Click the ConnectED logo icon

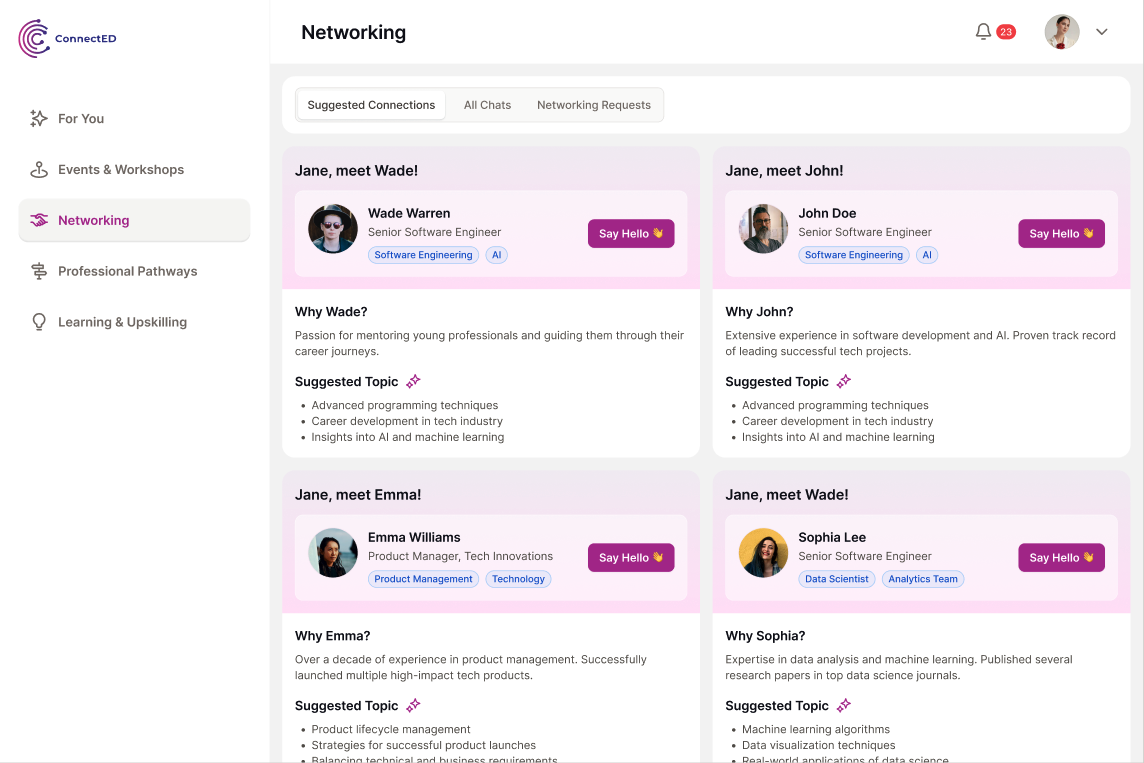(34, 38)
